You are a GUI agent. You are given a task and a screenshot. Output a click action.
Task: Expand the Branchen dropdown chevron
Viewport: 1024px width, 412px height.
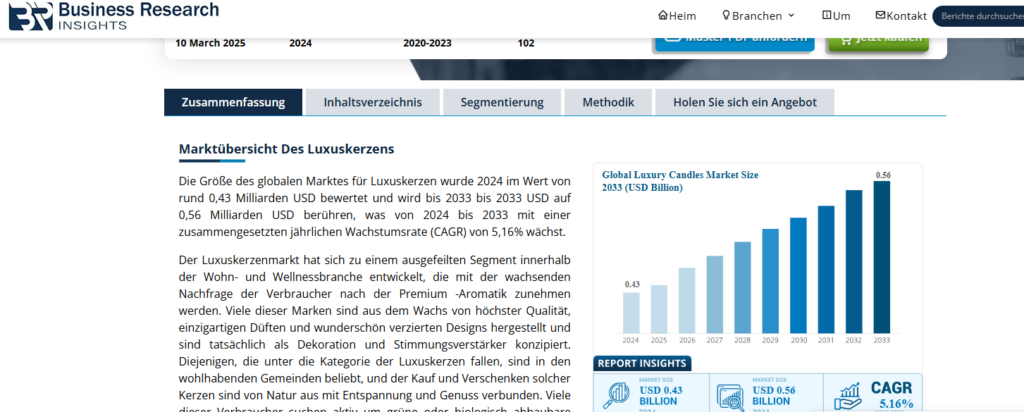[x=791, y=16]
